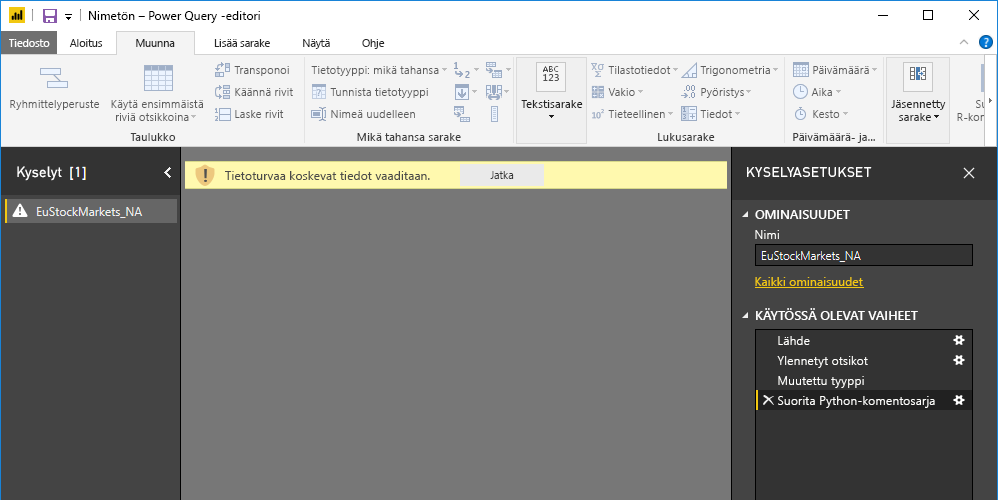Click the Tilastotiedot sigma icon

tap(598, 70)
